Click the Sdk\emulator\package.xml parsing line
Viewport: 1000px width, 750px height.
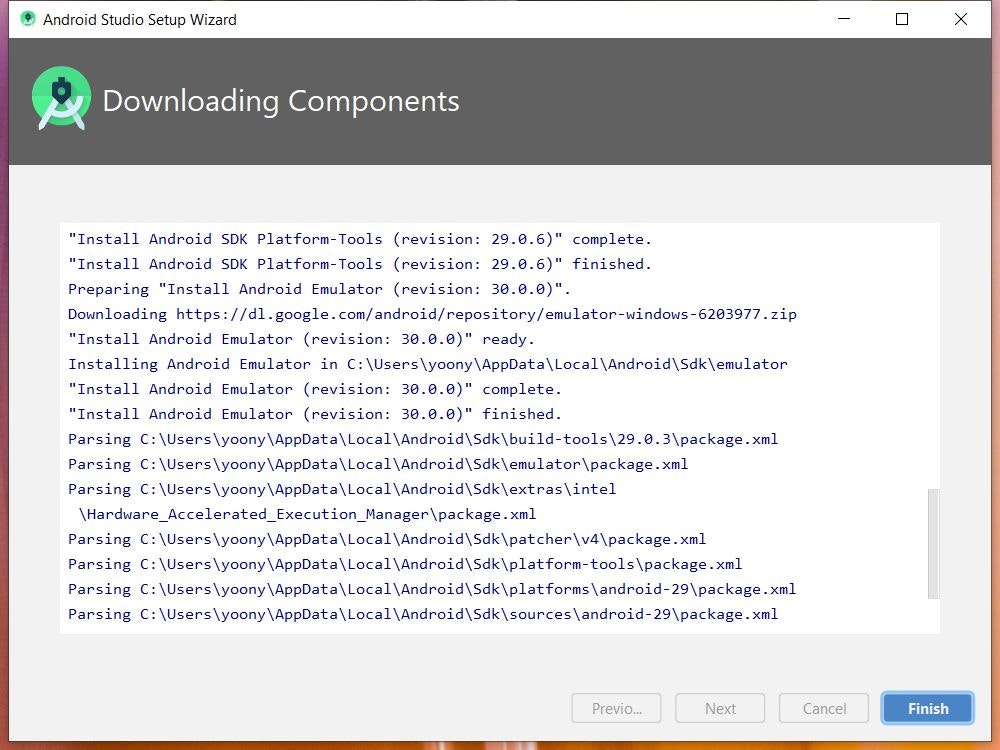click(x=378, y=464)
